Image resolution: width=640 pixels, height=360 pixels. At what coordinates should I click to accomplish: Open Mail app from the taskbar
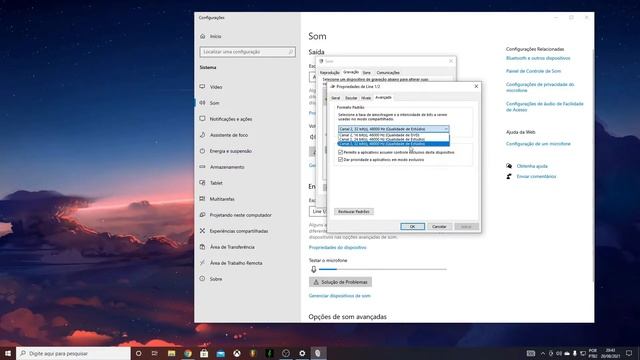point(220,353)
